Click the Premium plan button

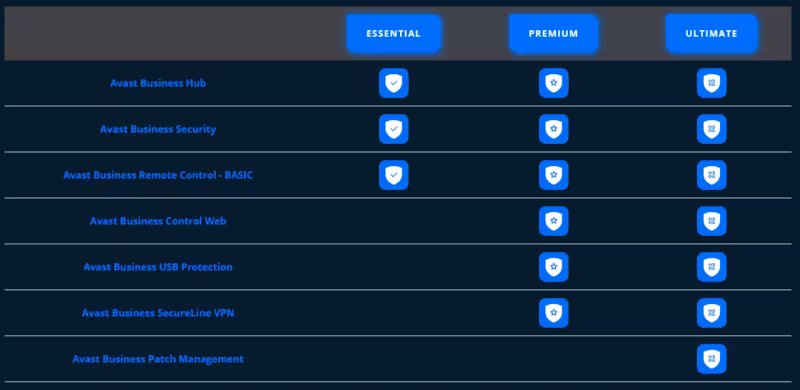pos(554,34)
